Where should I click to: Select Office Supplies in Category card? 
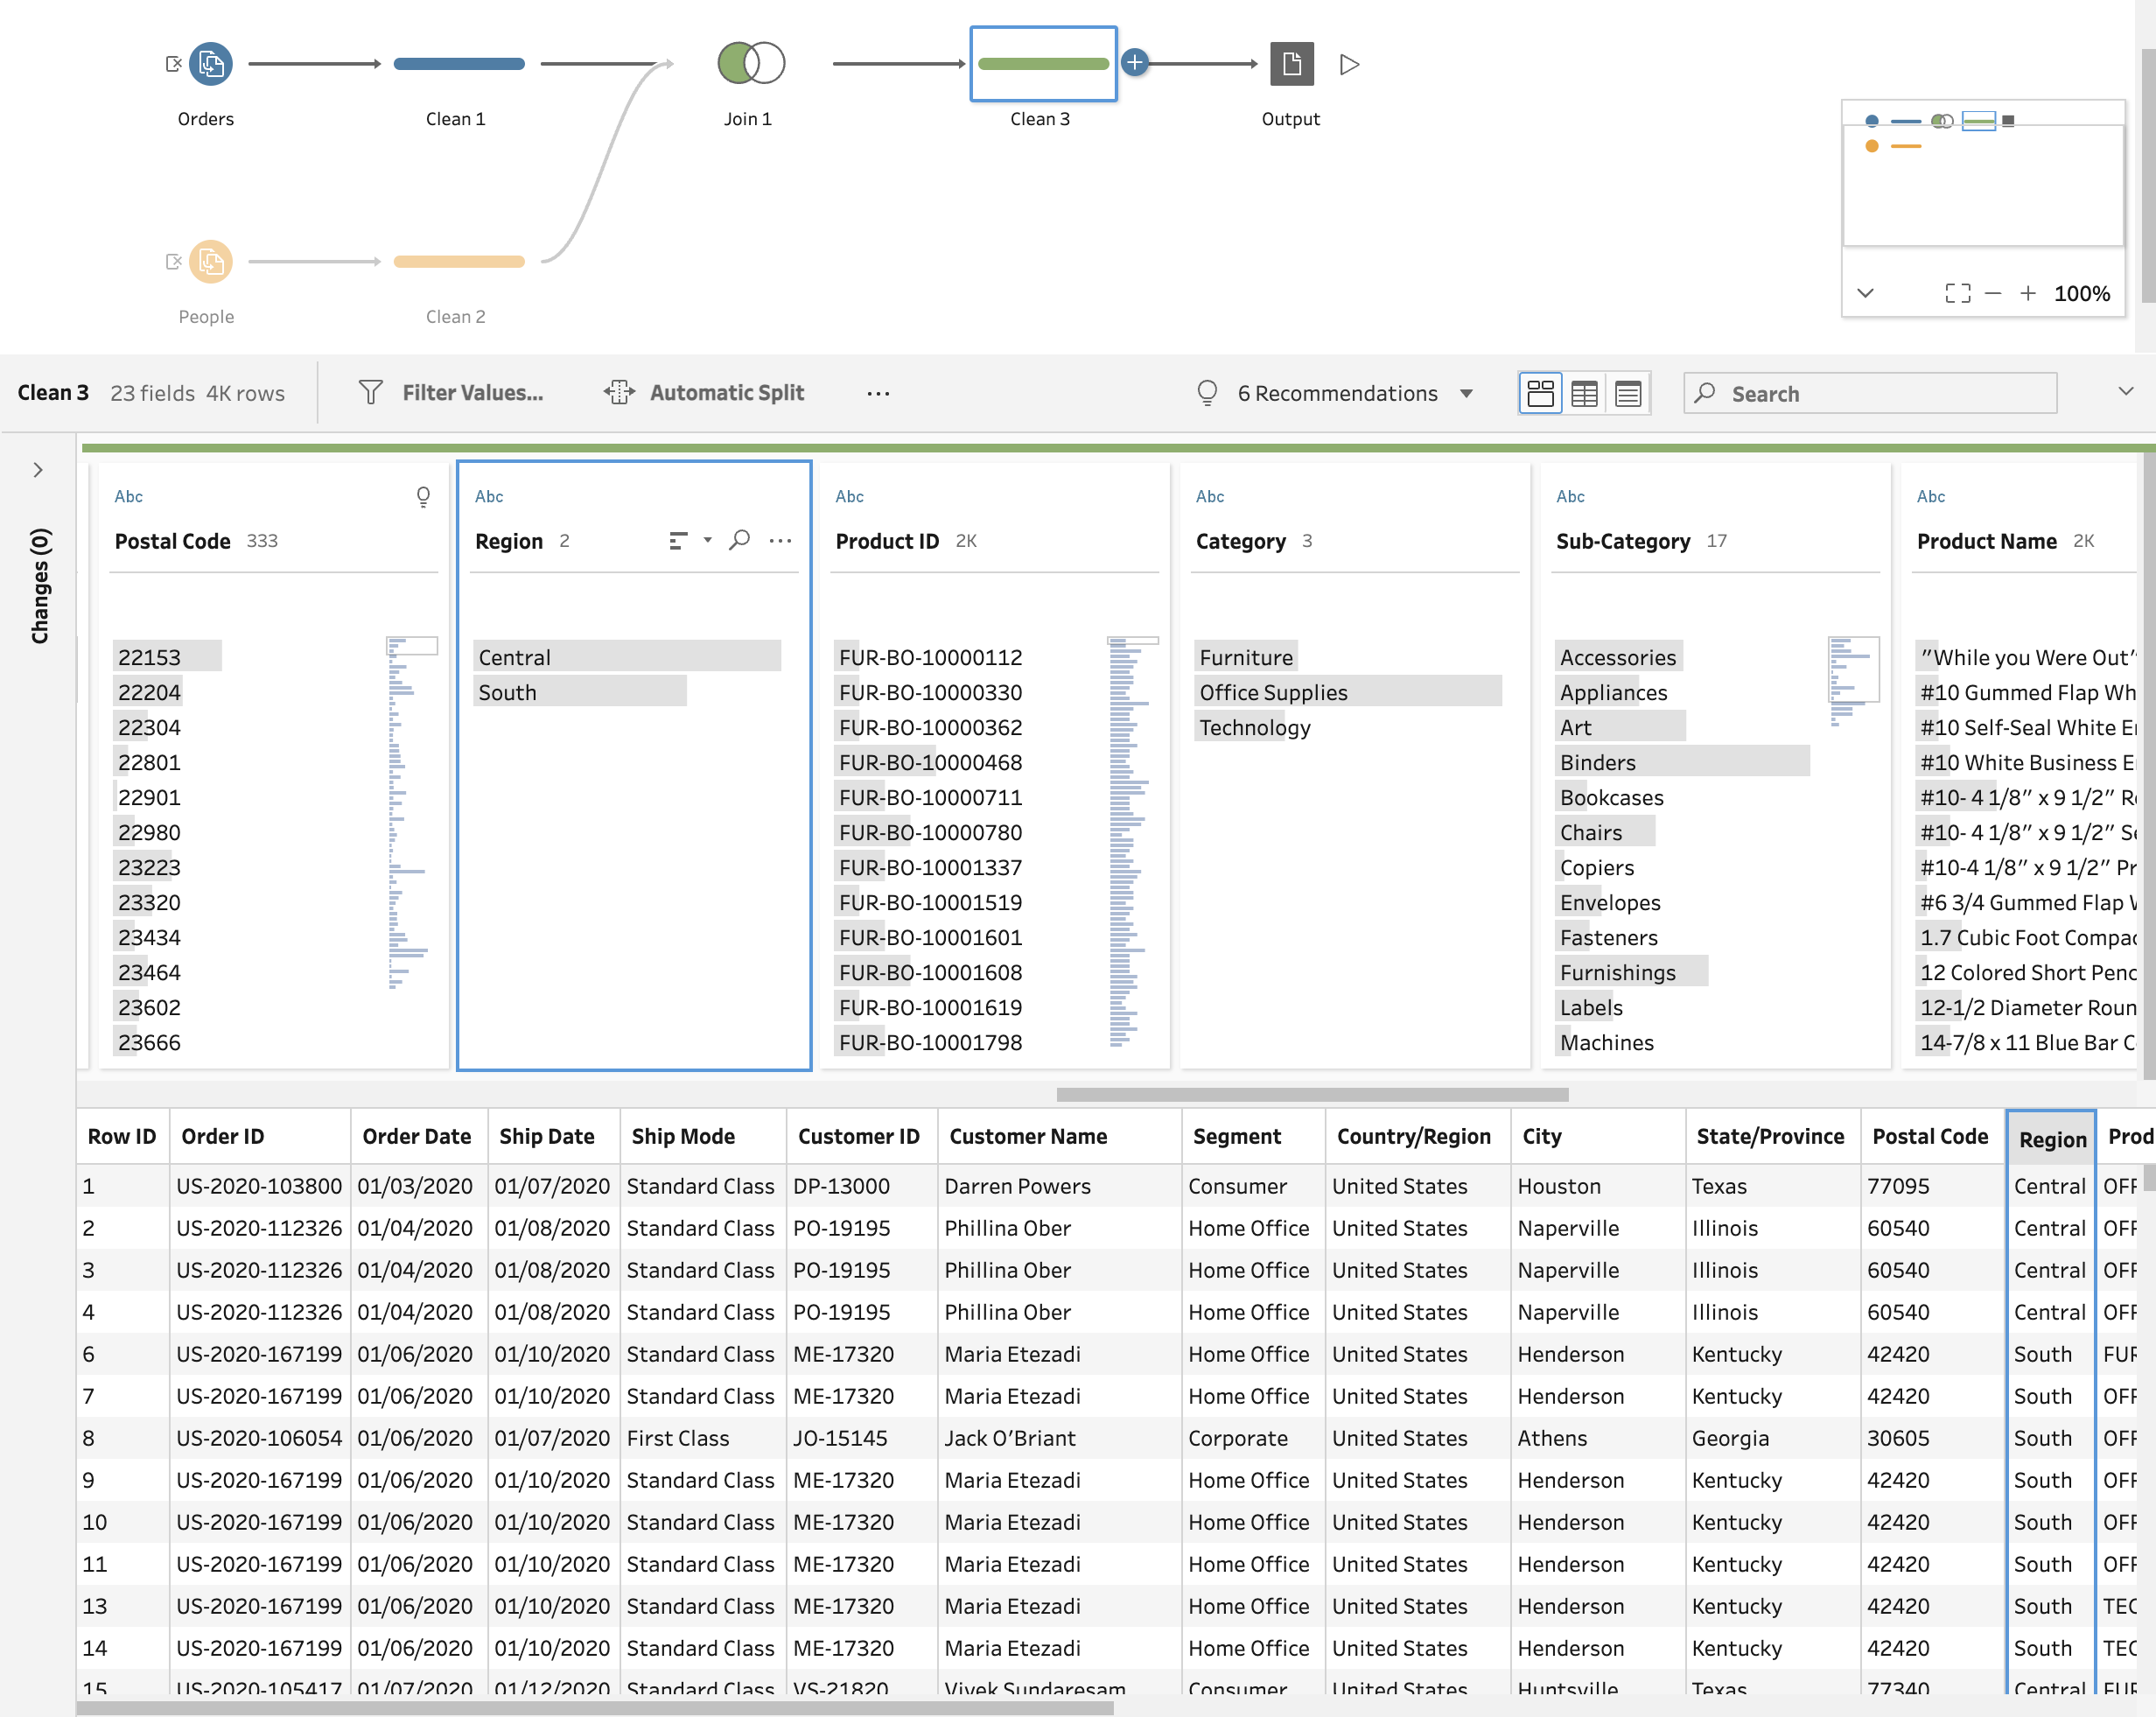click(1347, 692)
